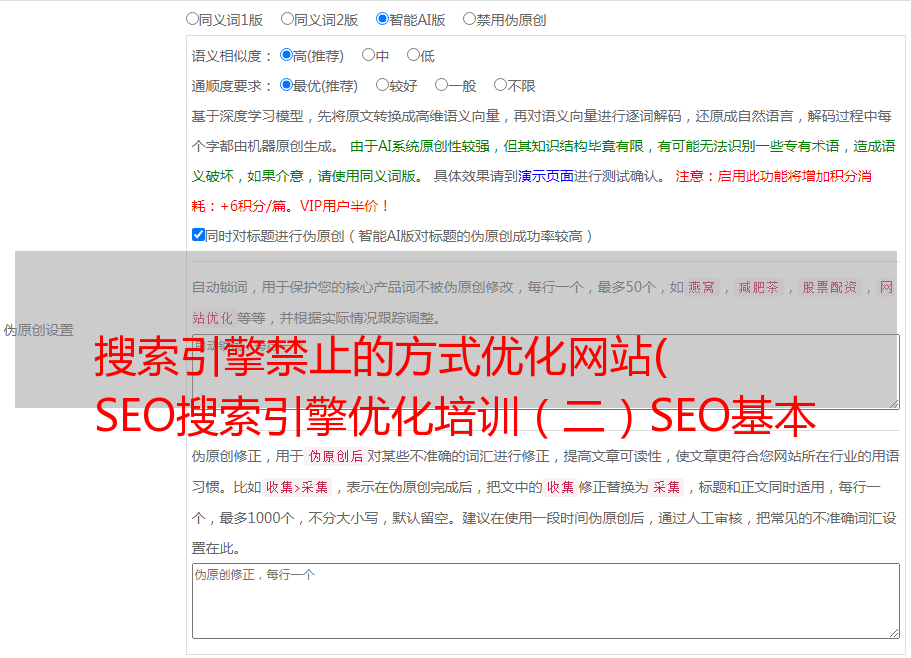The width and height of the screenshot is (911, 658).
Task: Select the 智能AI版 radio button
Action: click(x=382, y=19)
